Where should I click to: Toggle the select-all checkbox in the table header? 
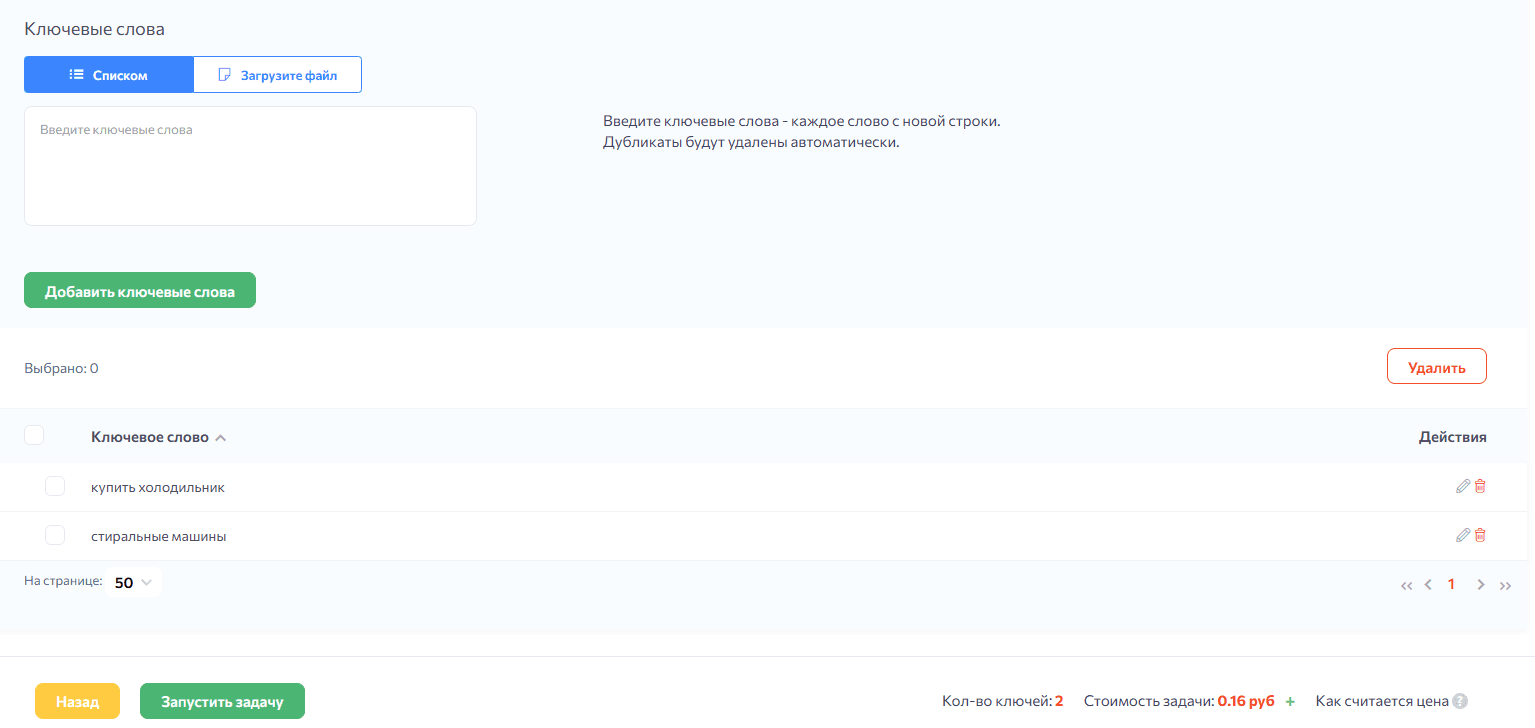pos(34,435)
